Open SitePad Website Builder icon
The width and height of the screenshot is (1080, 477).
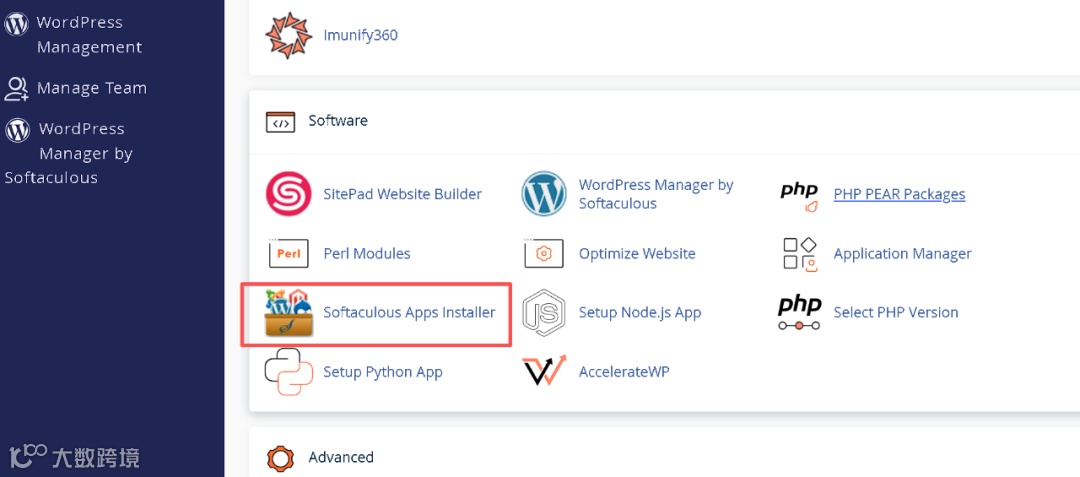coord(289,194)
